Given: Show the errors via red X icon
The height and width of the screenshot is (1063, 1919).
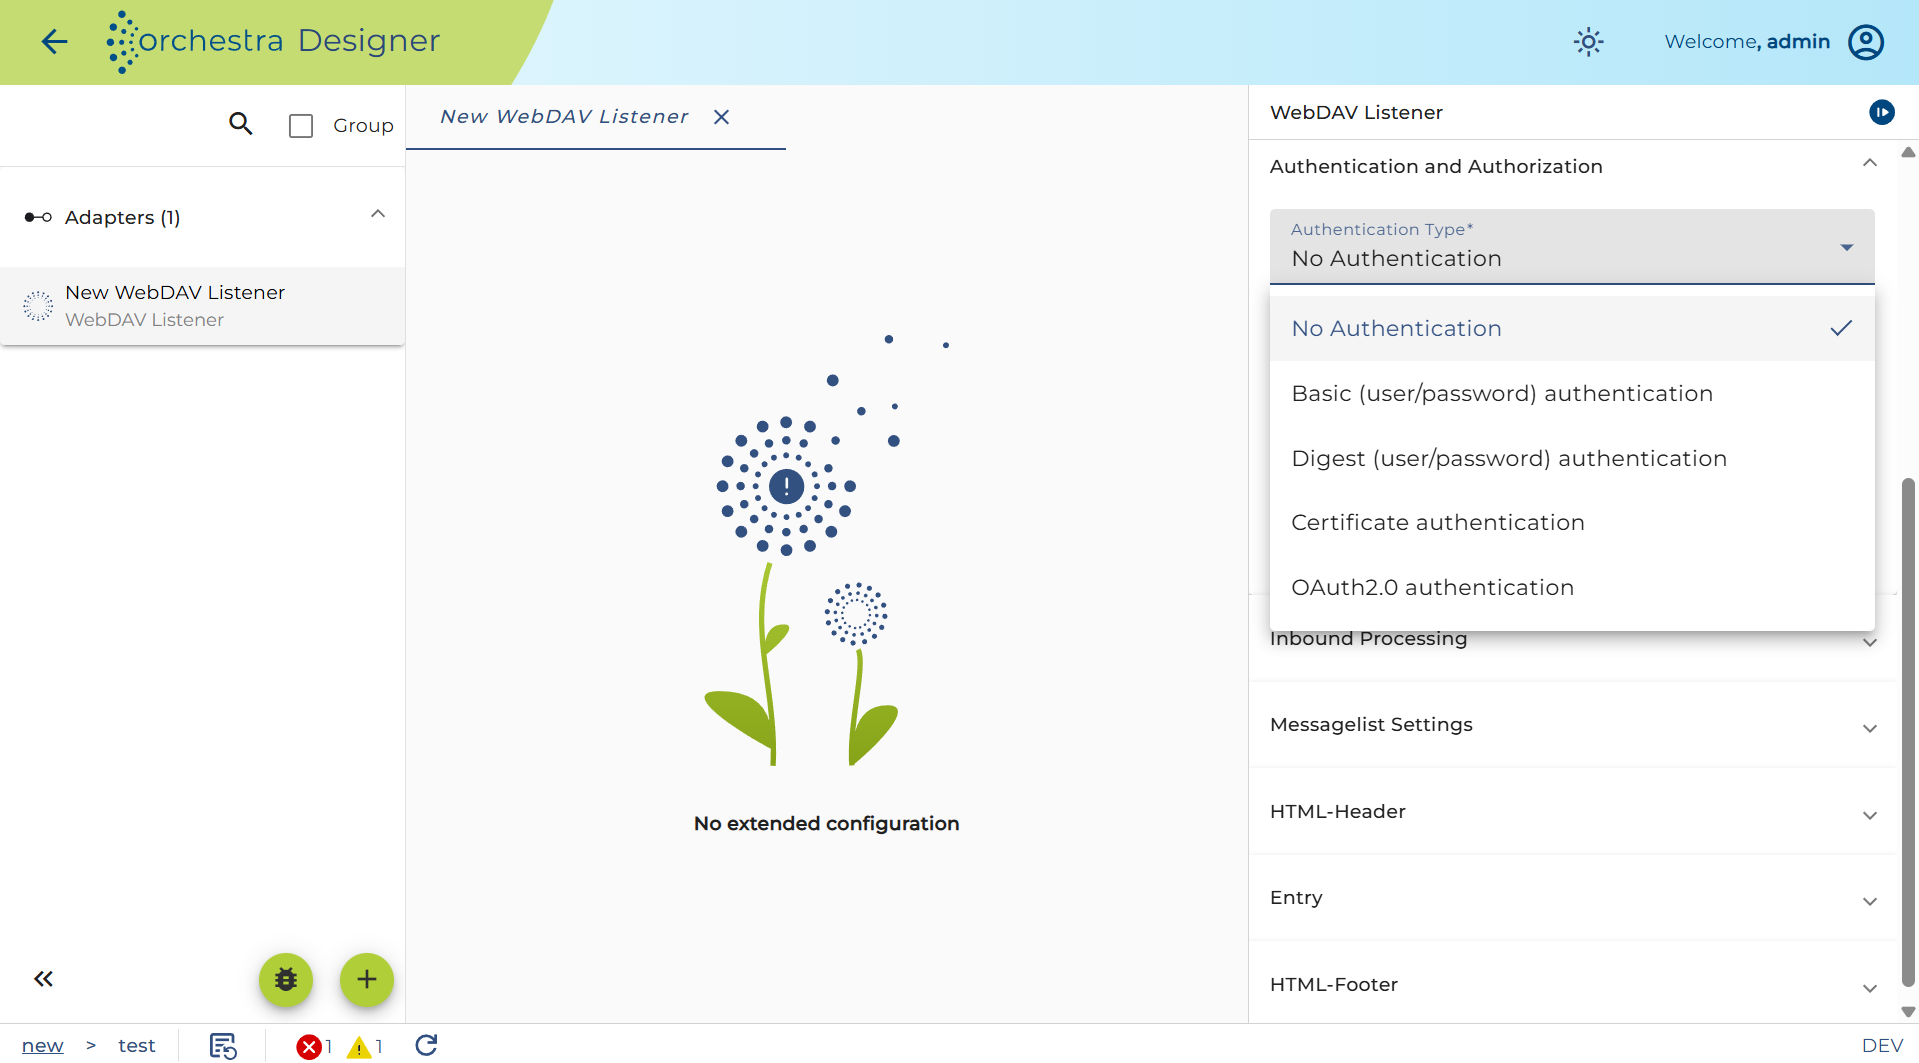Looking at the screenshot, I should tap(309, 1047).
